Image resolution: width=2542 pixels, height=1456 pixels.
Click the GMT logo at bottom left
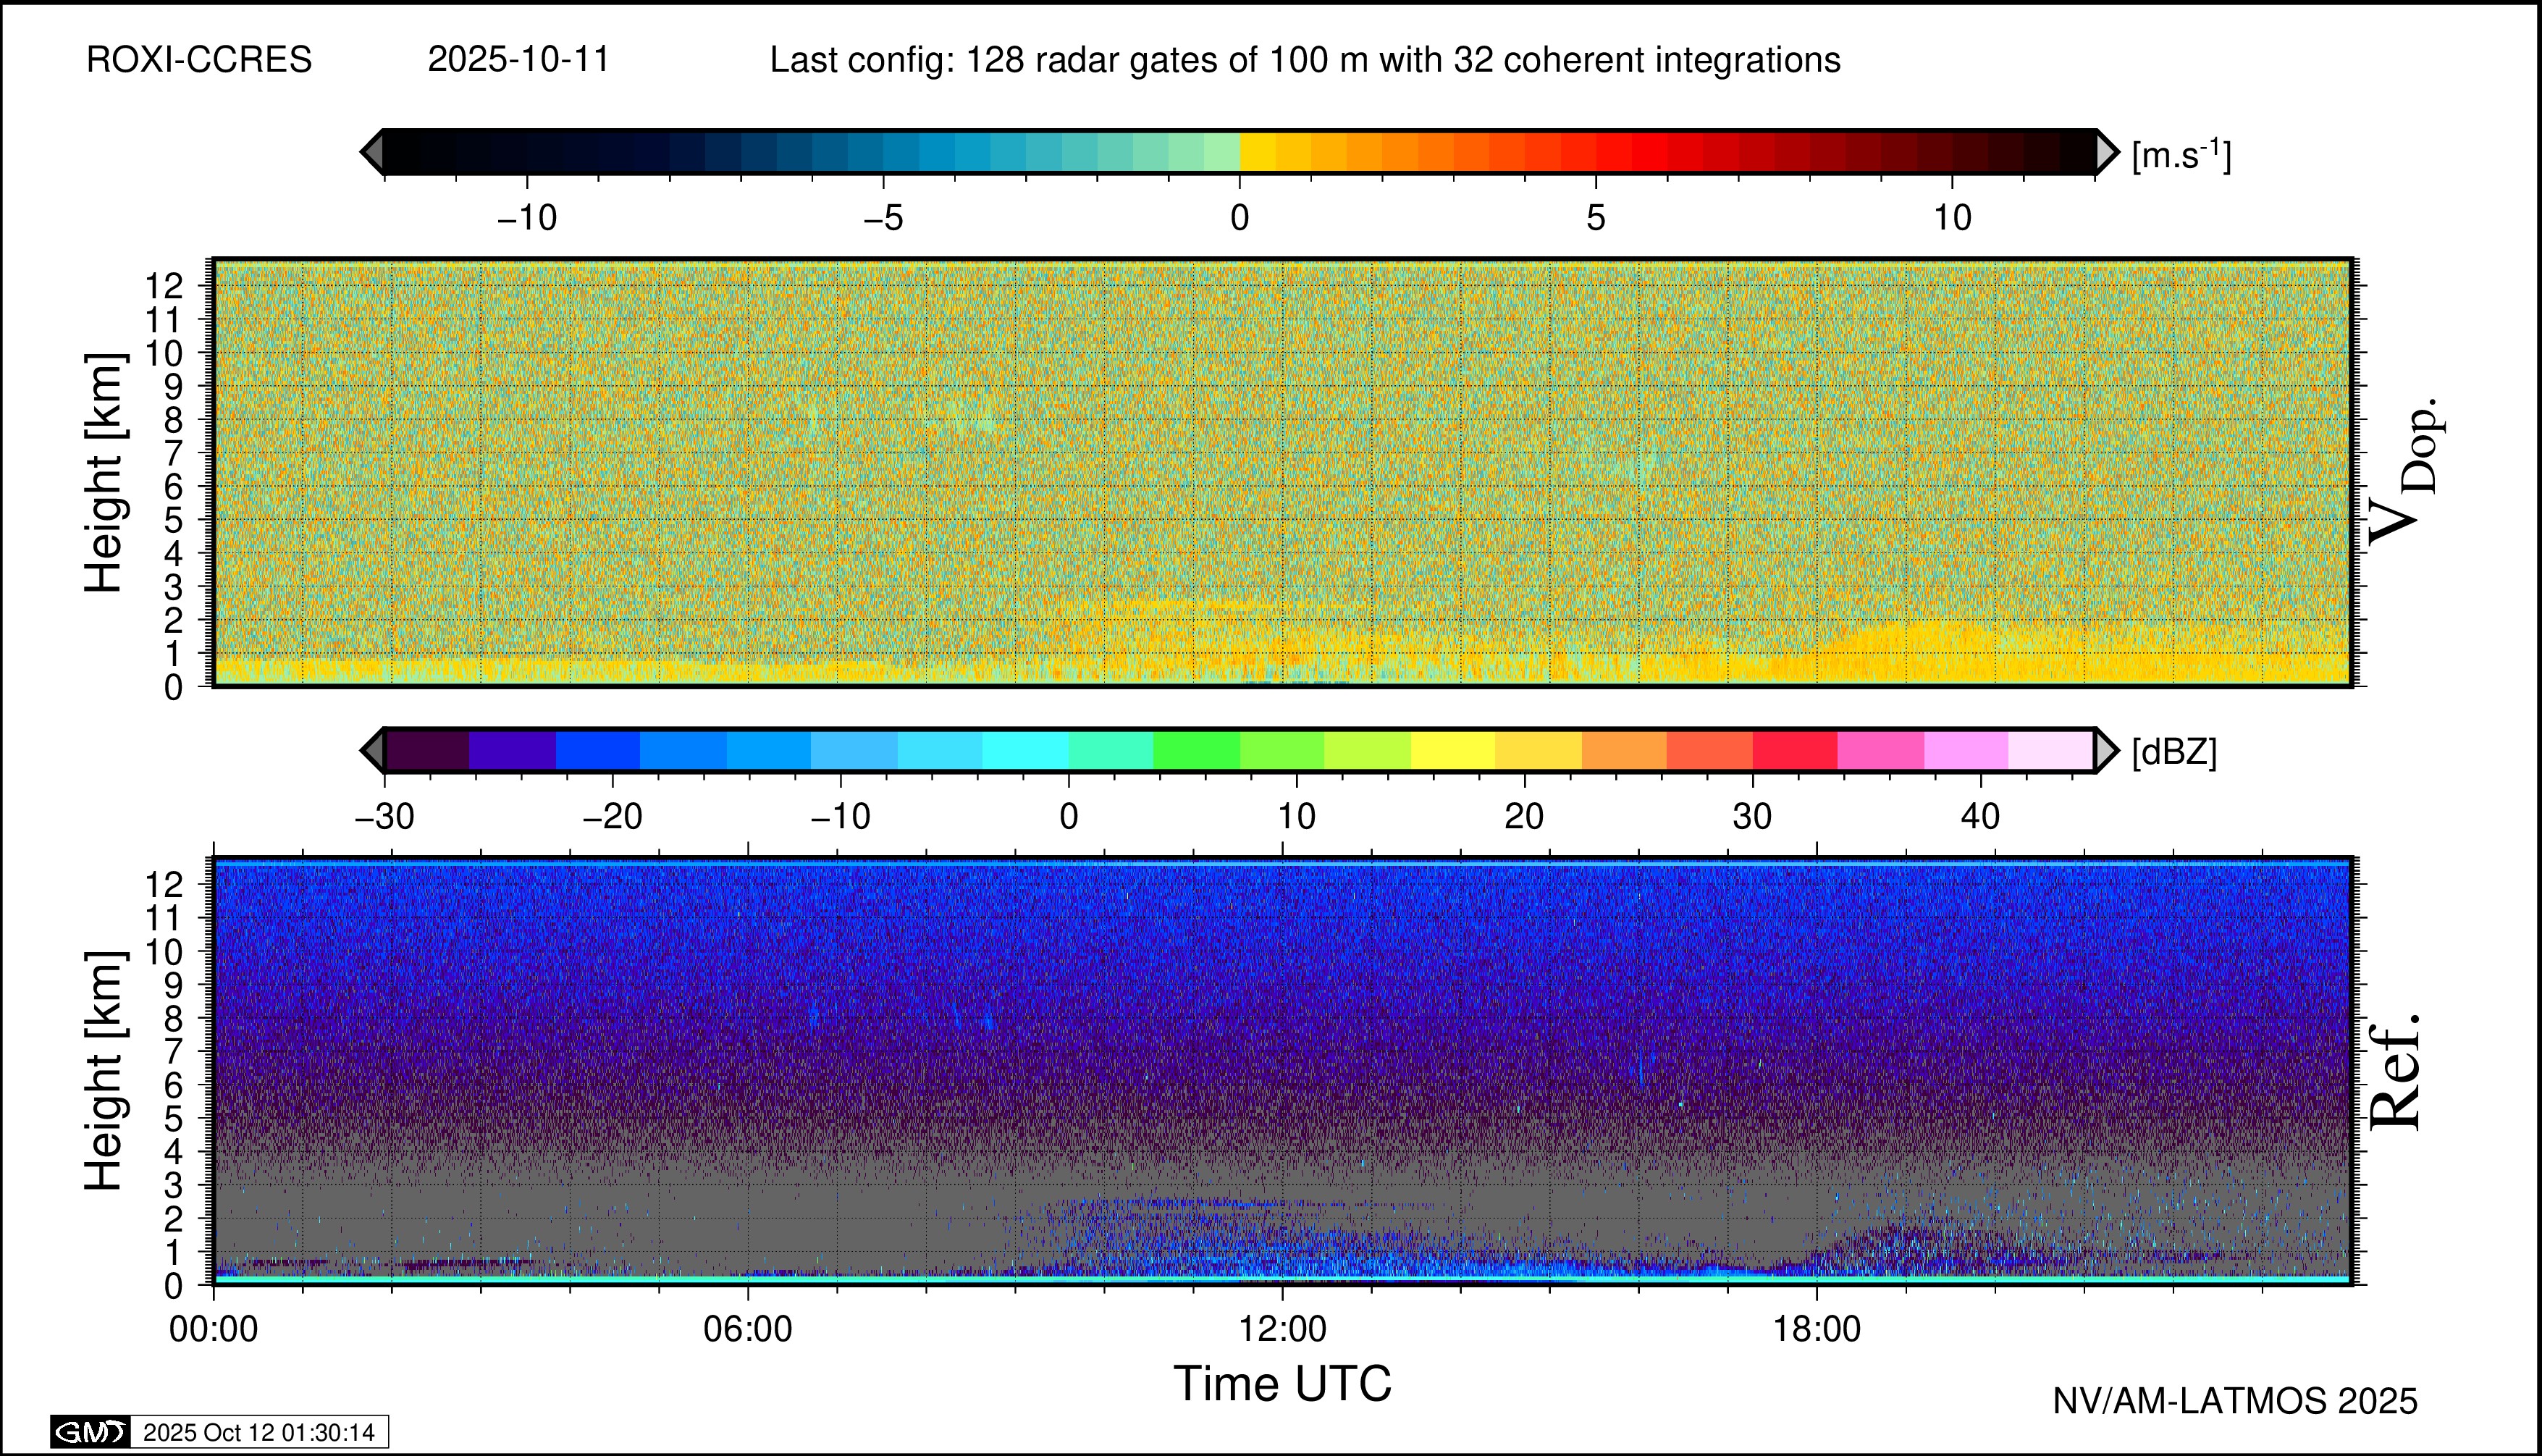(90, 1432)
